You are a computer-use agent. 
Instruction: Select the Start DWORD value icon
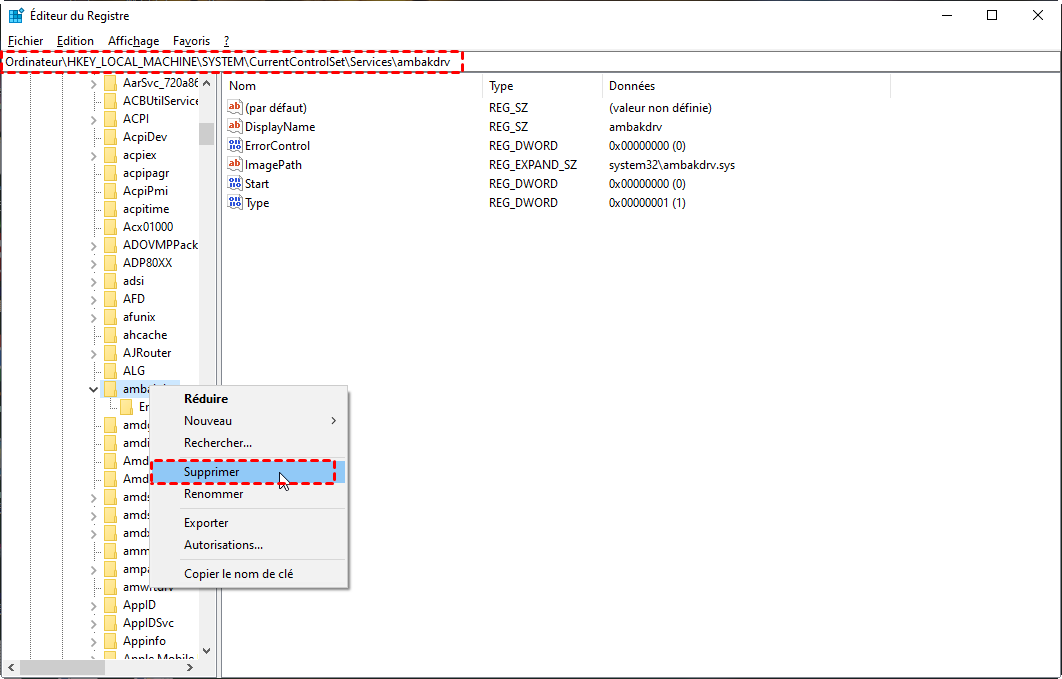tap(234, 183)
